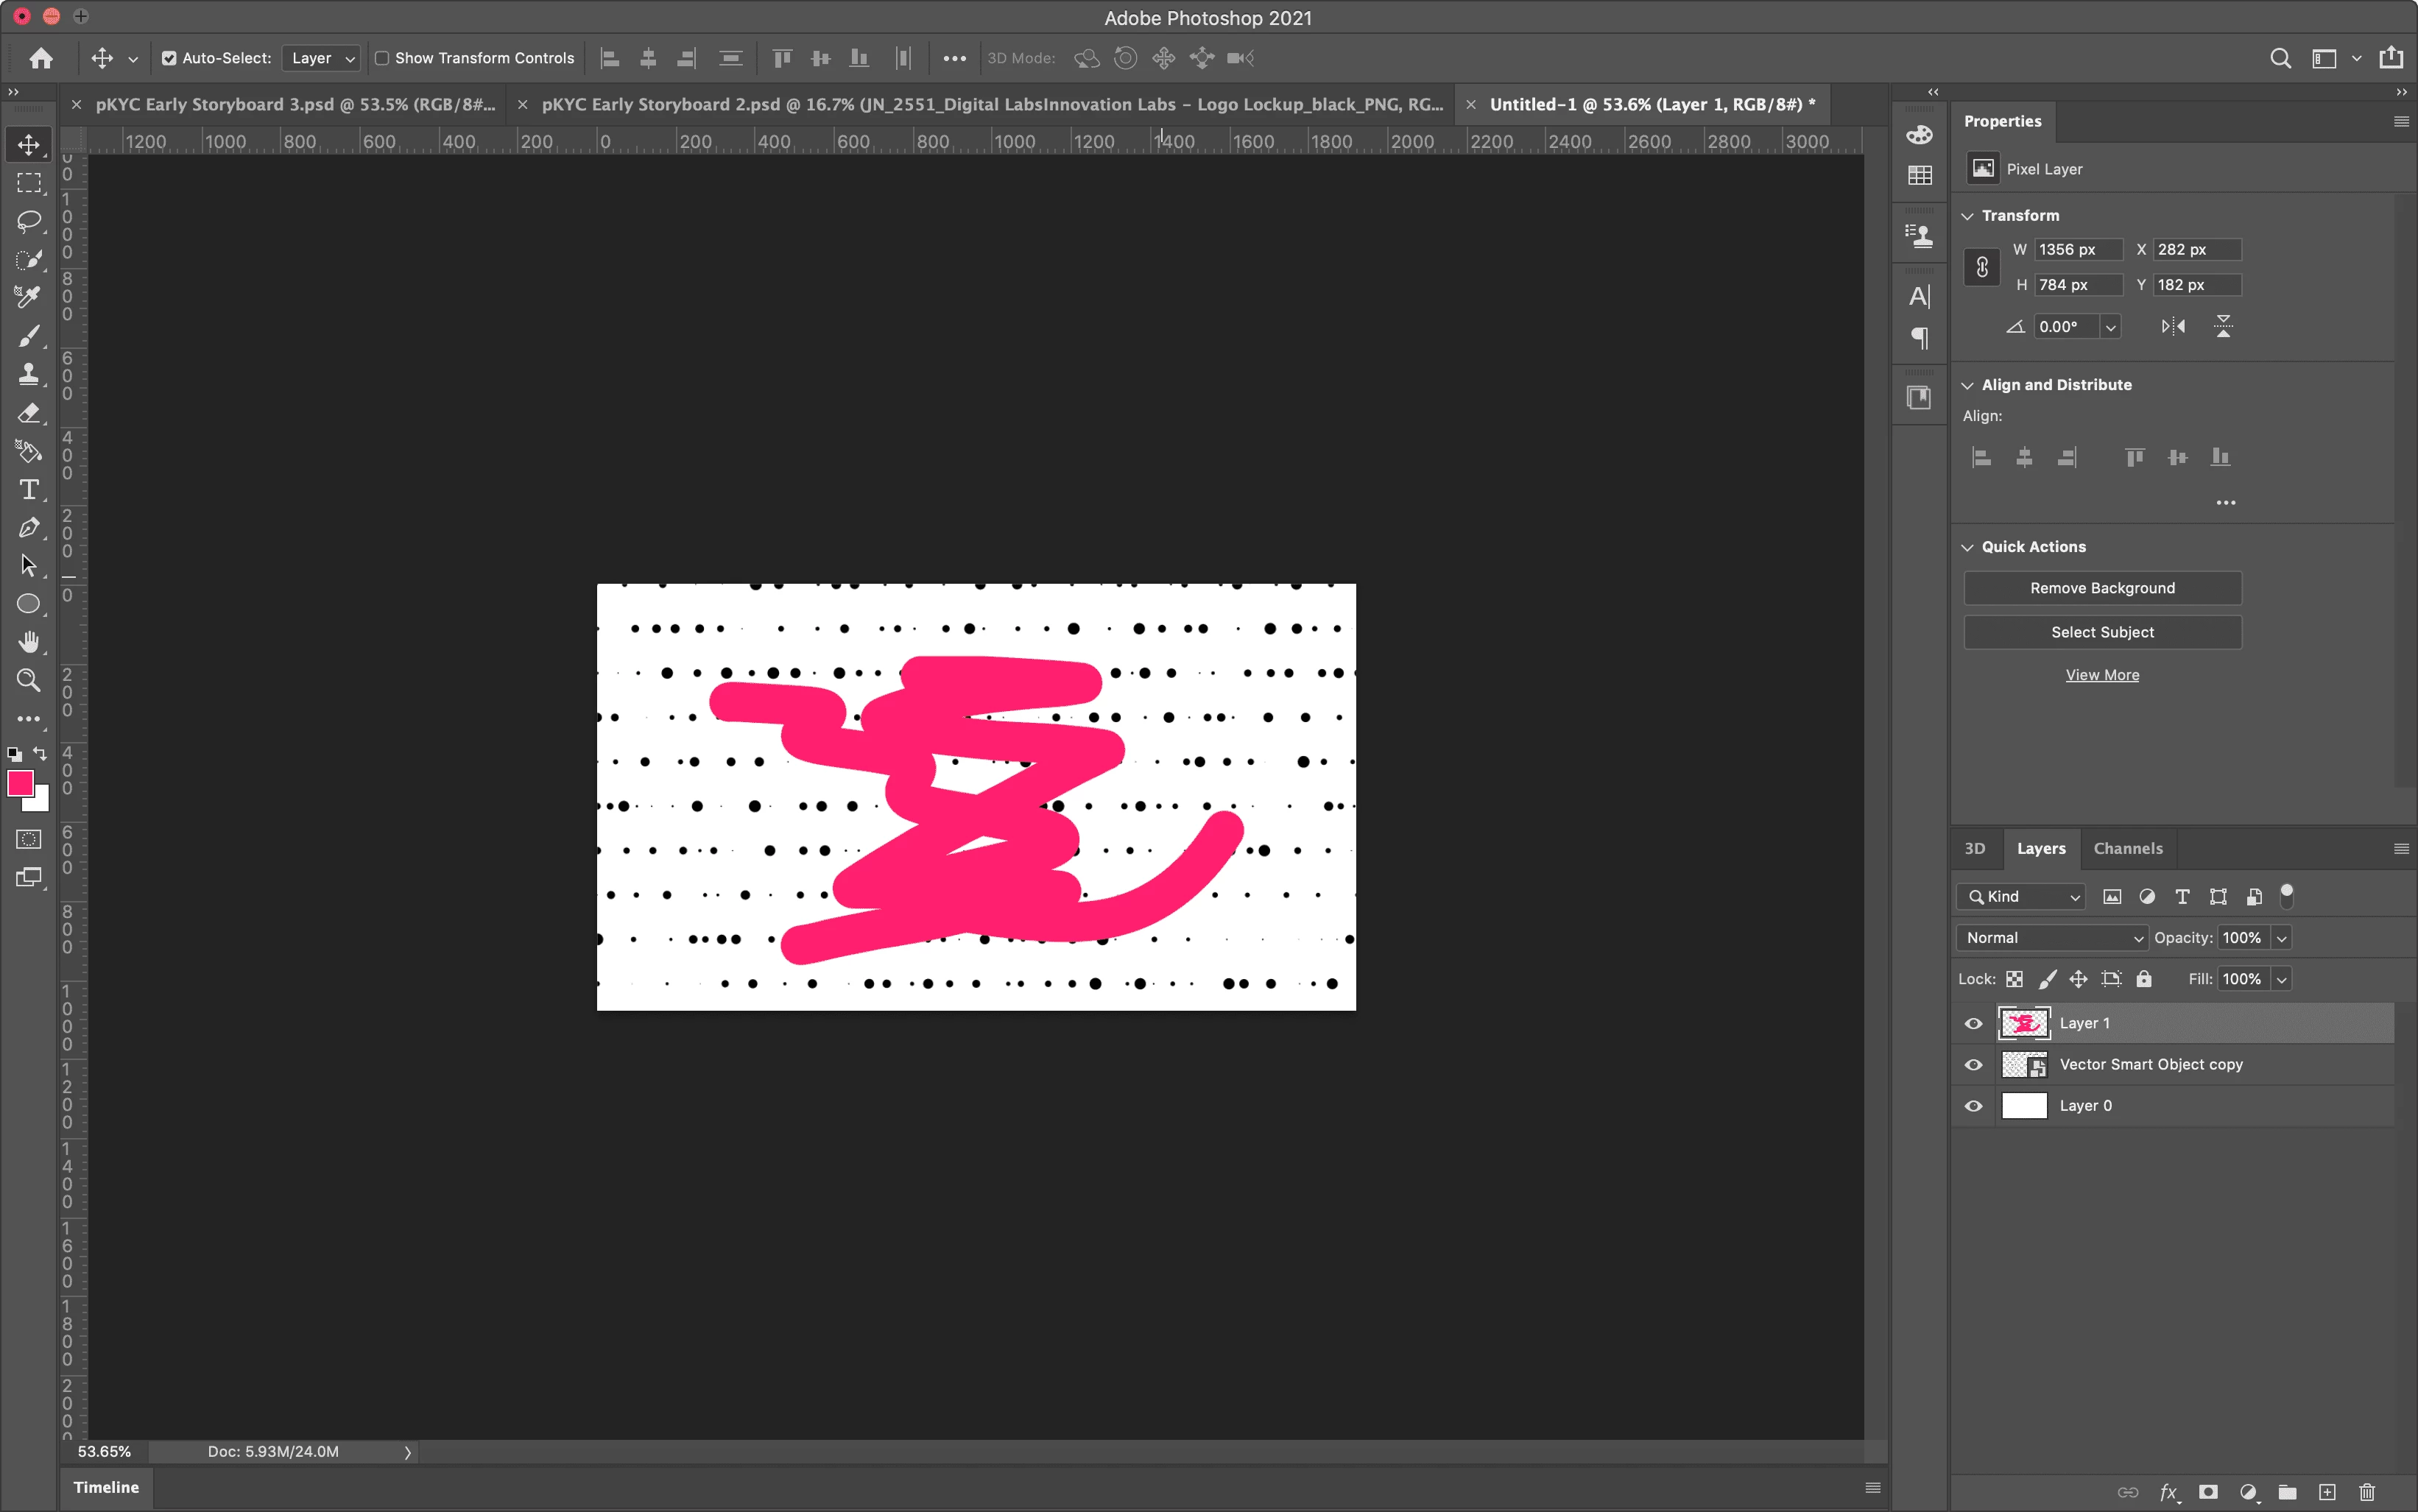Add layer mask from Layers panel
2418x1512 pixels.
(x=2208, y=1492)
